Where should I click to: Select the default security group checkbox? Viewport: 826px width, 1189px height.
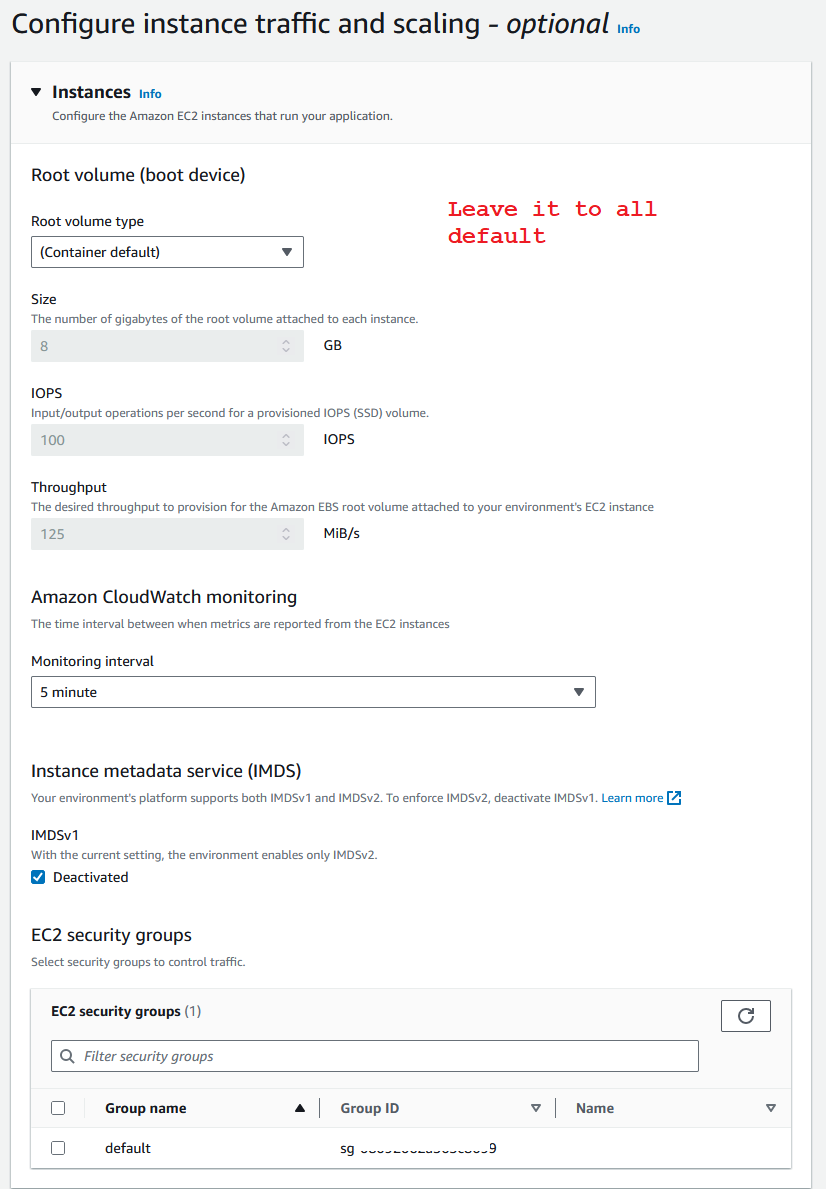tap(58, 1148)
